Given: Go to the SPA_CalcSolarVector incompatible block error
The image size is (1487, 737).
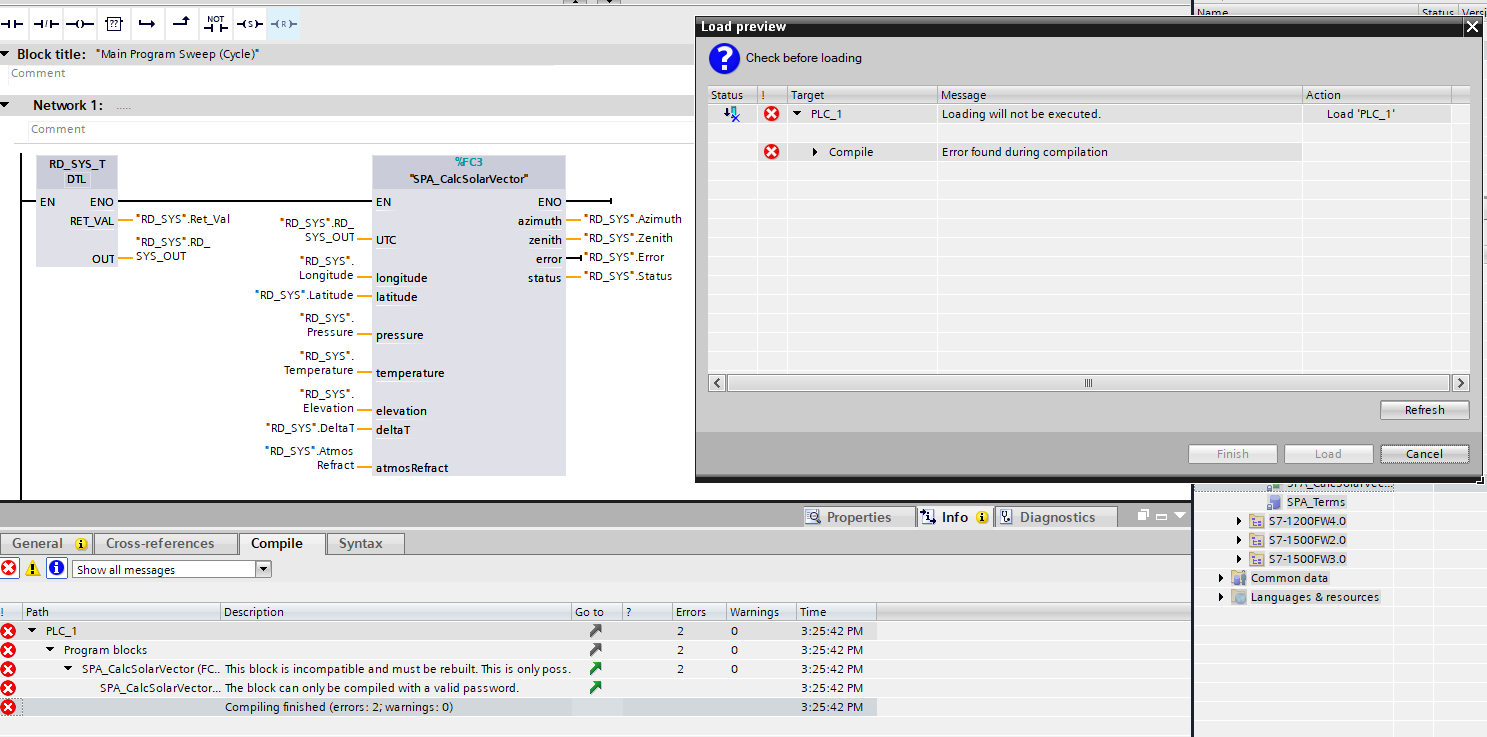Looking at the screenshot, I should pyautogui.click(x=595, y=668).
